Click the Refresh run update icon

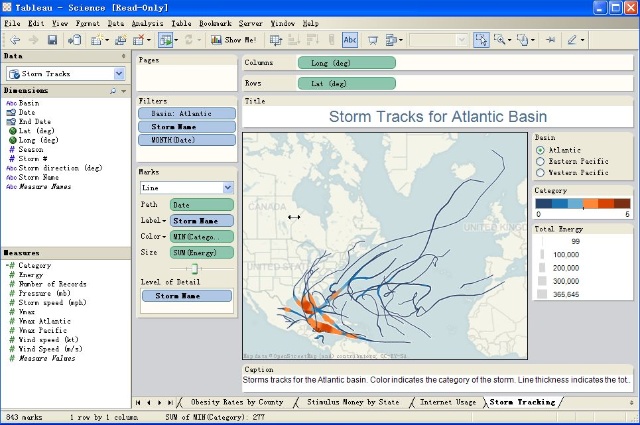coord(189,40)
